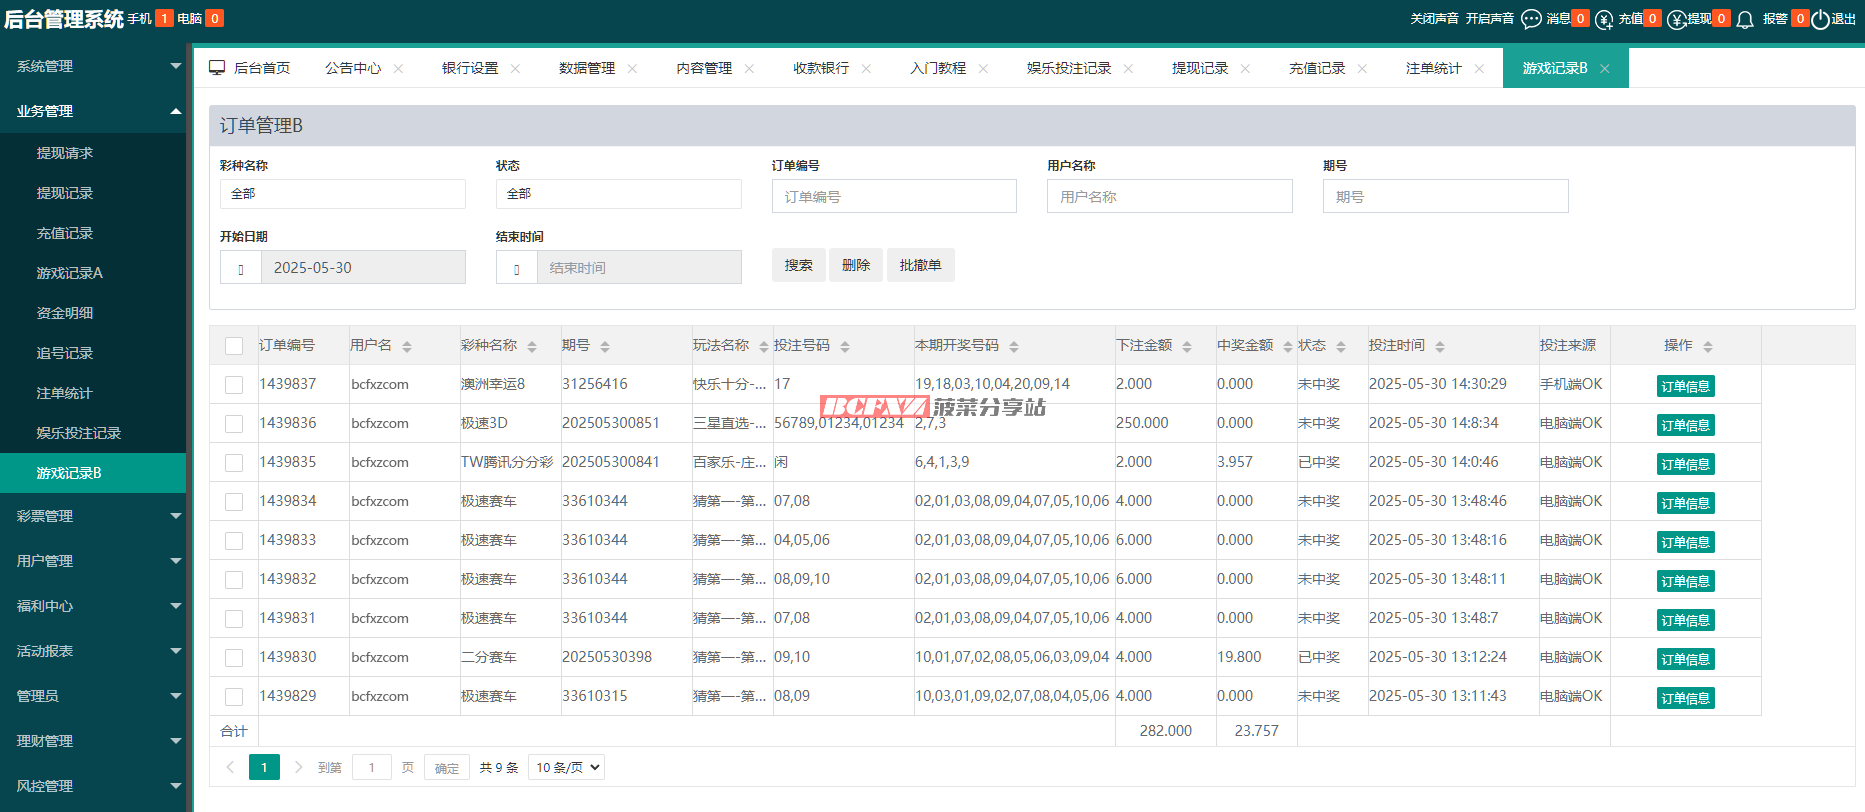
Task: Click the 订单编号 input field
Action: tap(894, 197)
